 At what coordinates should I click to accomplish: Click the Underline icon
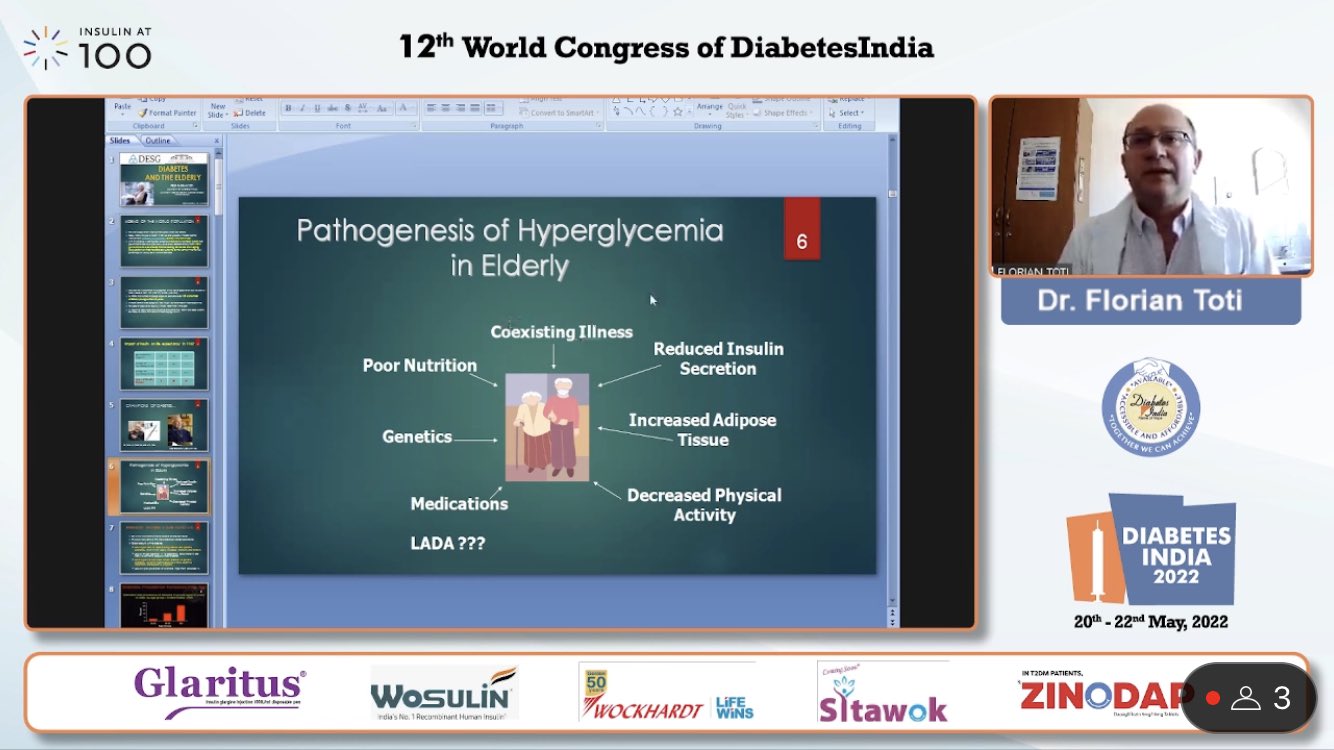pyautogui.click(x=317, y=106)
